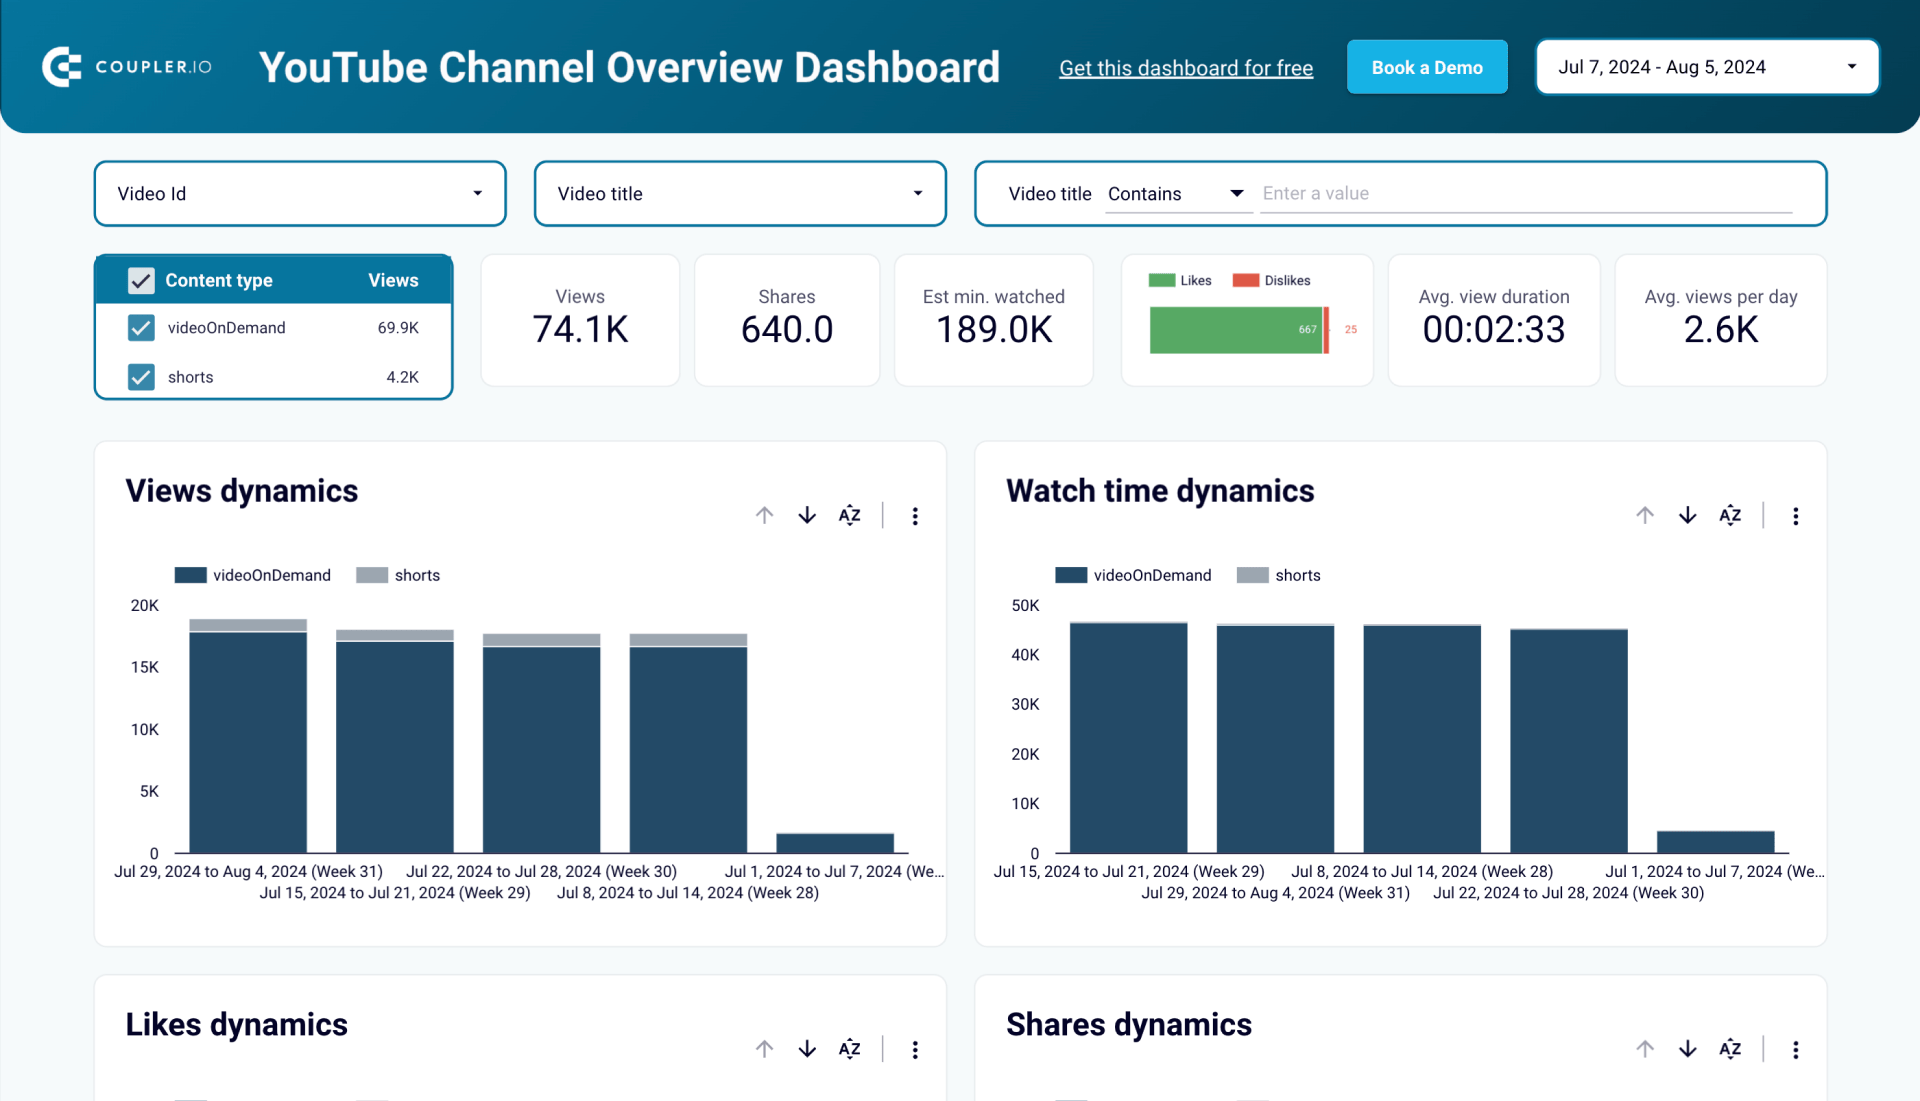This screenshot has width=1920, height=1101.
Task: Click shorts legend swatch in Views dynamics
Action: 372,575
